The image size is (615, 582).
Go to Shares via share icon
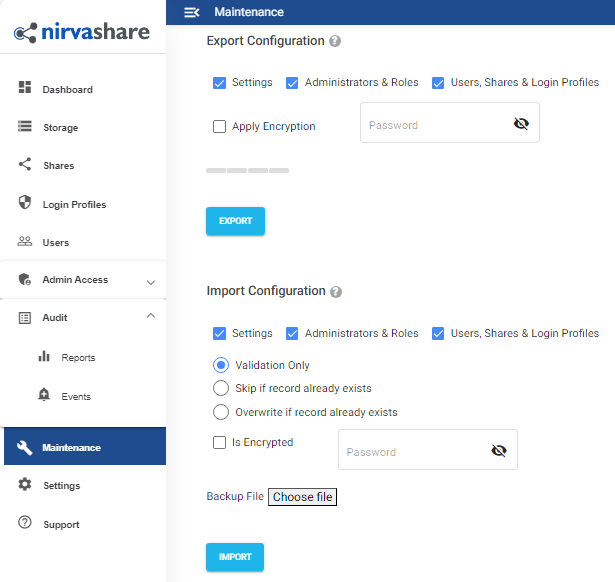coord(25,165)
